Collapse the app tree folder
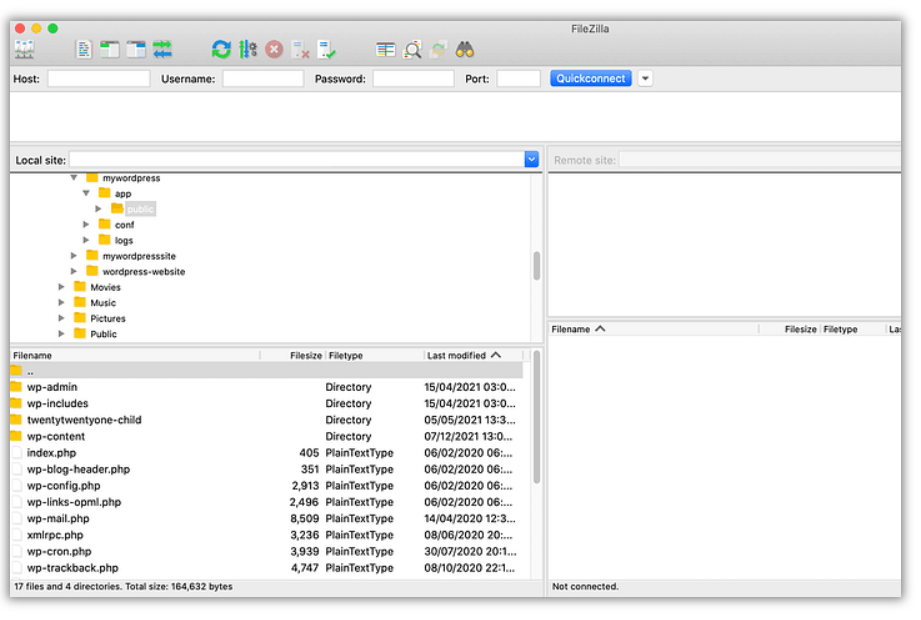 tap(86, 193)
